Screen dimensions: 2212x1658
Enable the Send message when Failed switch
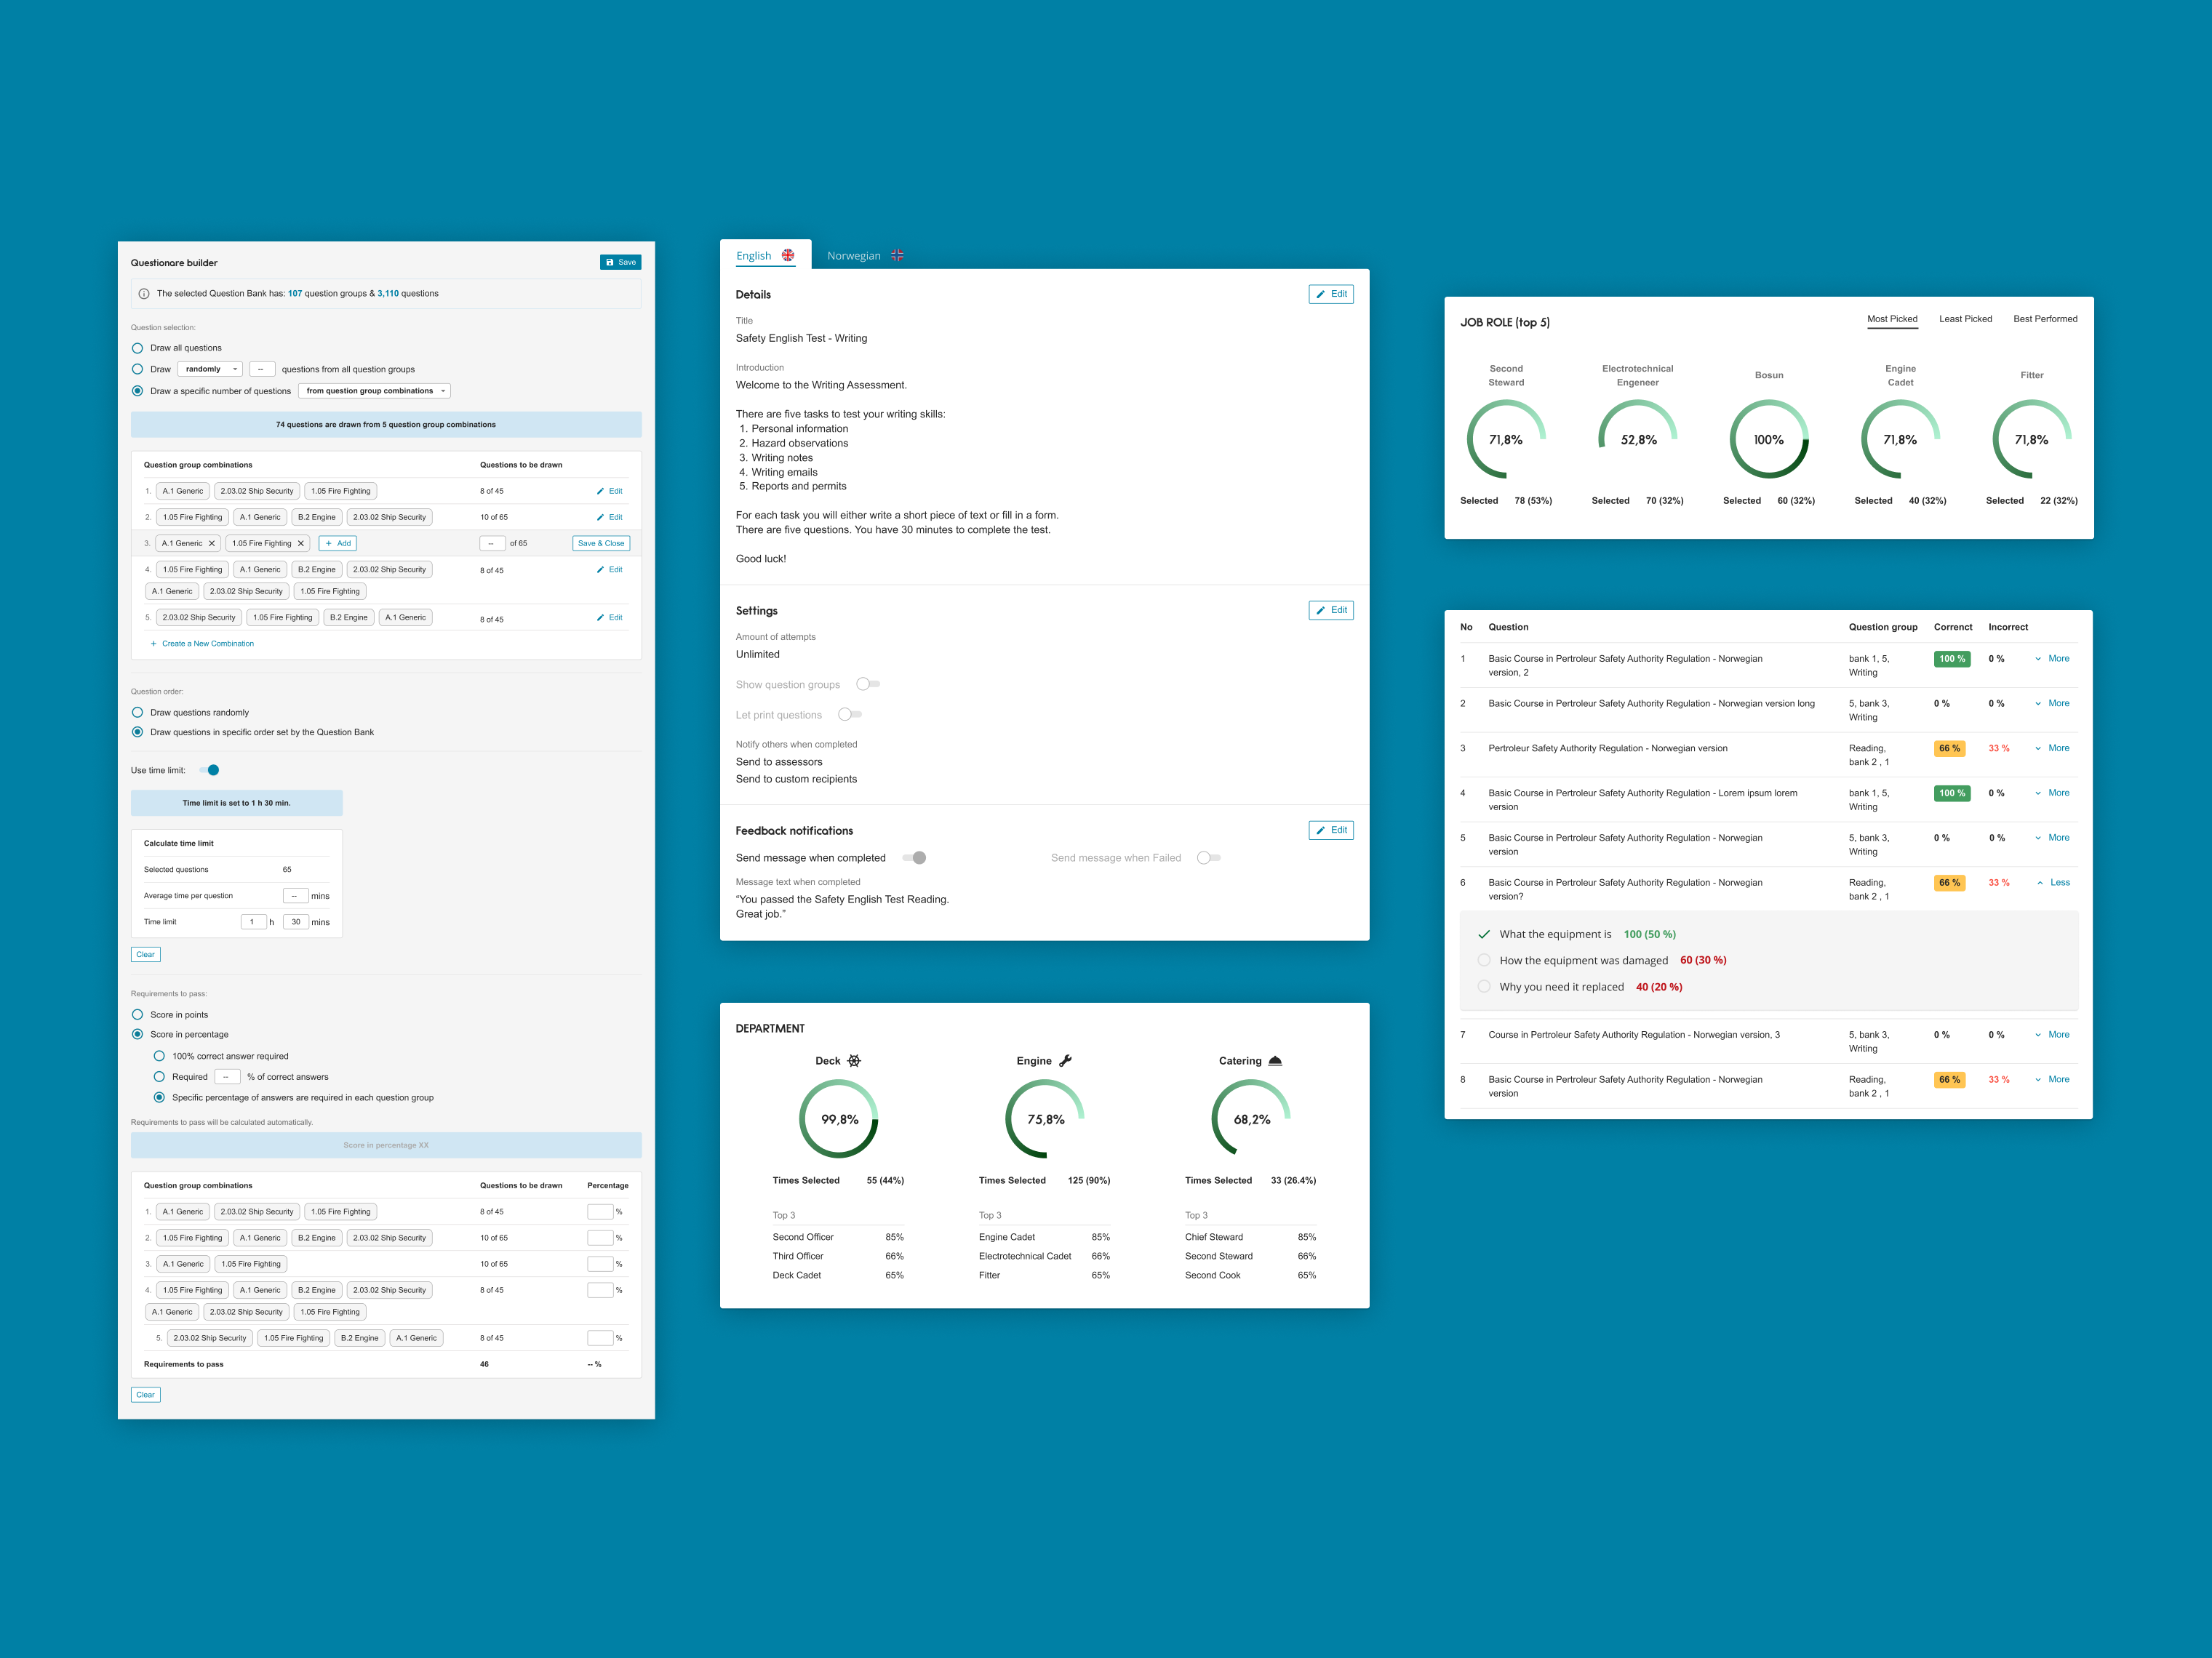click(x=1208, y=858)
